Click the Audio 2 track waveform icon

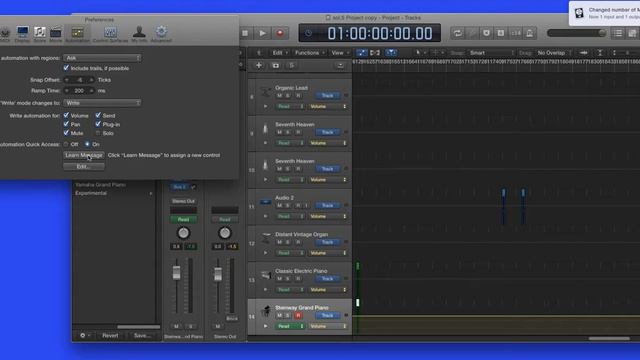(266, 202)
